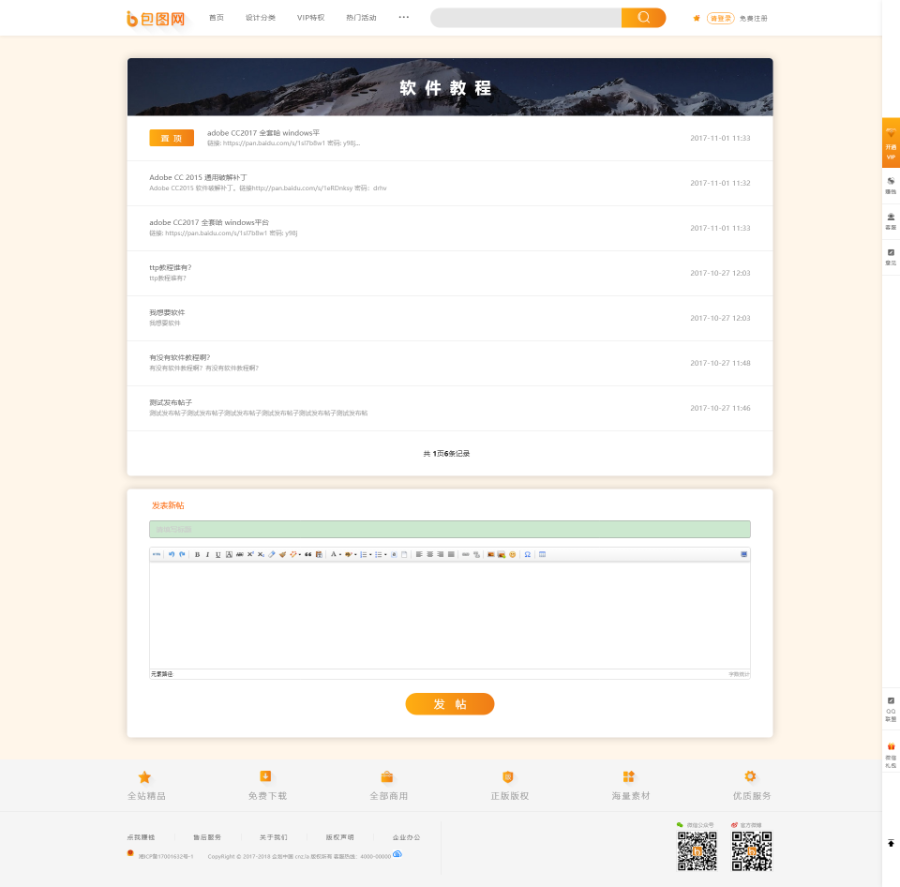Open post 有没有软件教程啊?
The width and height of the screenshot is (900, 887).
point(180,357)
